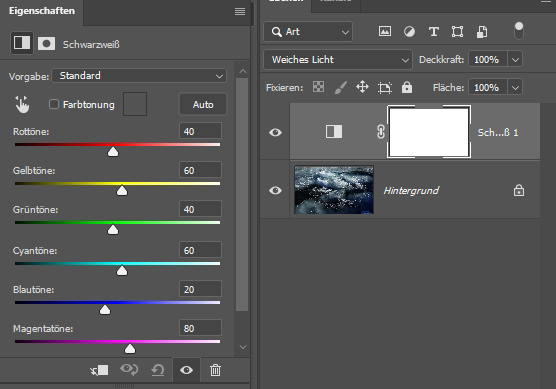Image resolution: width=556 pixels, height=389 pixels.
Task: Select the on-image adjustment hand tool
Action: point(22,105)
